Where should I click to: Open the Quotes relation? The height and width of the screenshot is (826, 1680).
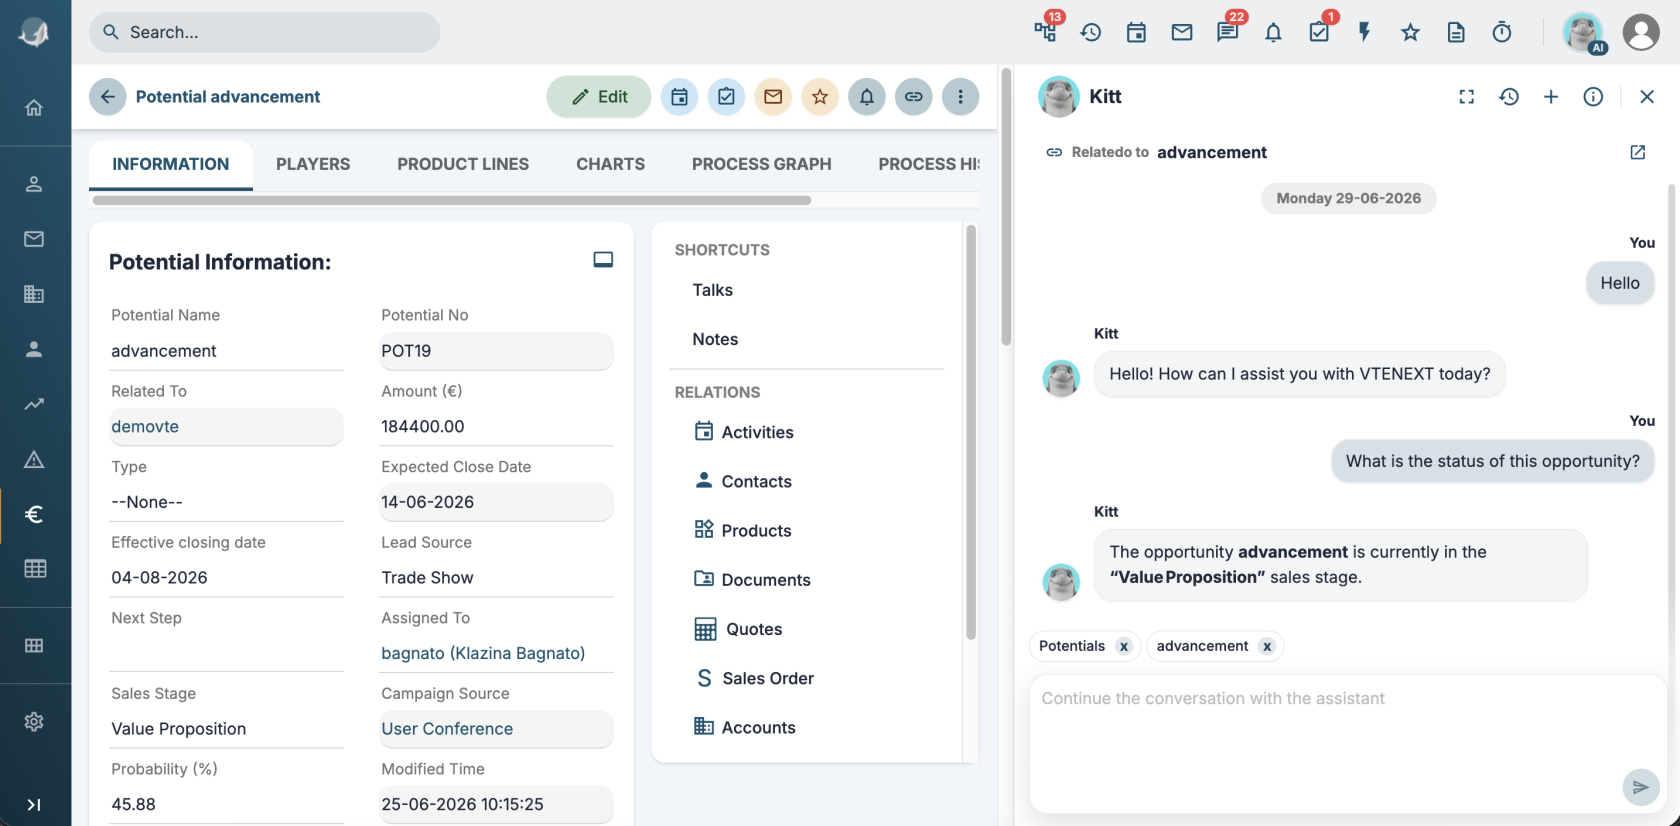coord(738,629)
